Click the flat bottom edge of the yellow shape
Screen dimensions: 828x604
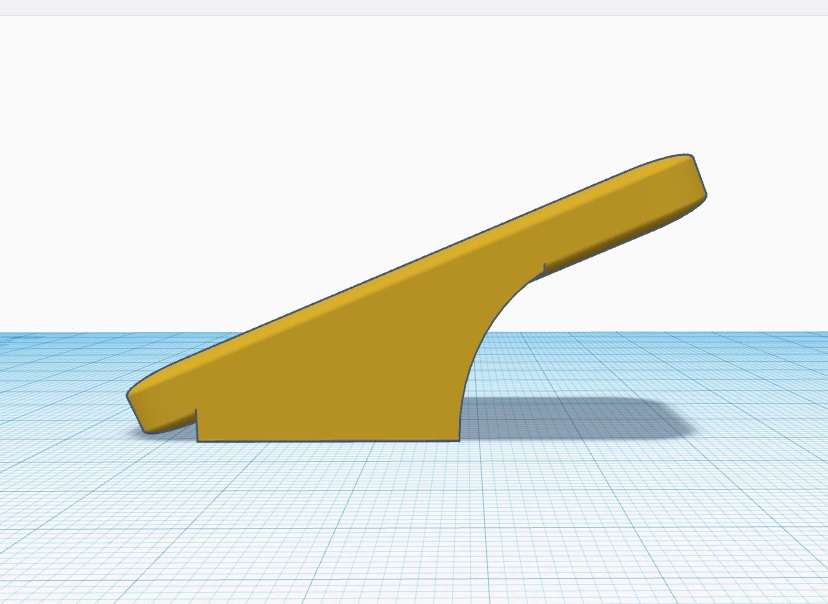pyautogui.click(x=328, y=441)
